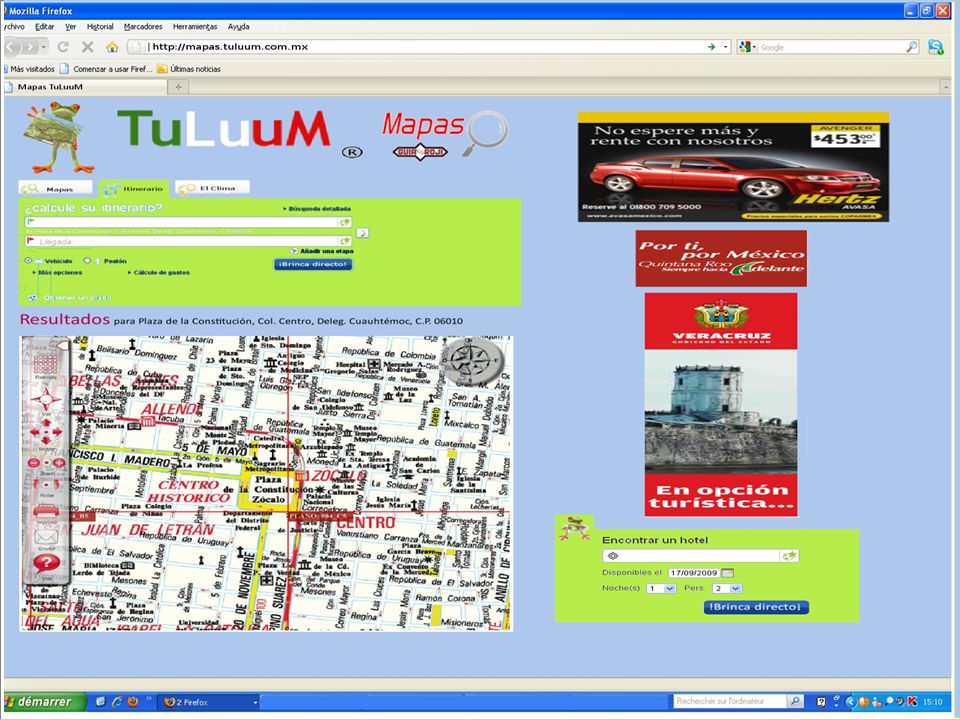Open the Más visitados bookmark
Viewport: 960px width, 720px height.
[28, 69]
